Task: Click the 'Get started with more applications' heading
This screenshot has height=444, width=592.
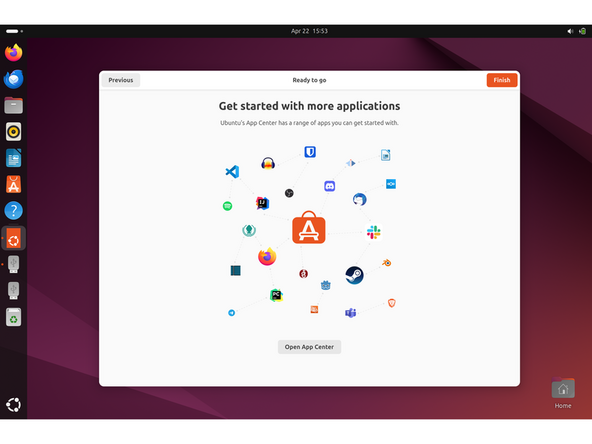Action: [309, 106]
